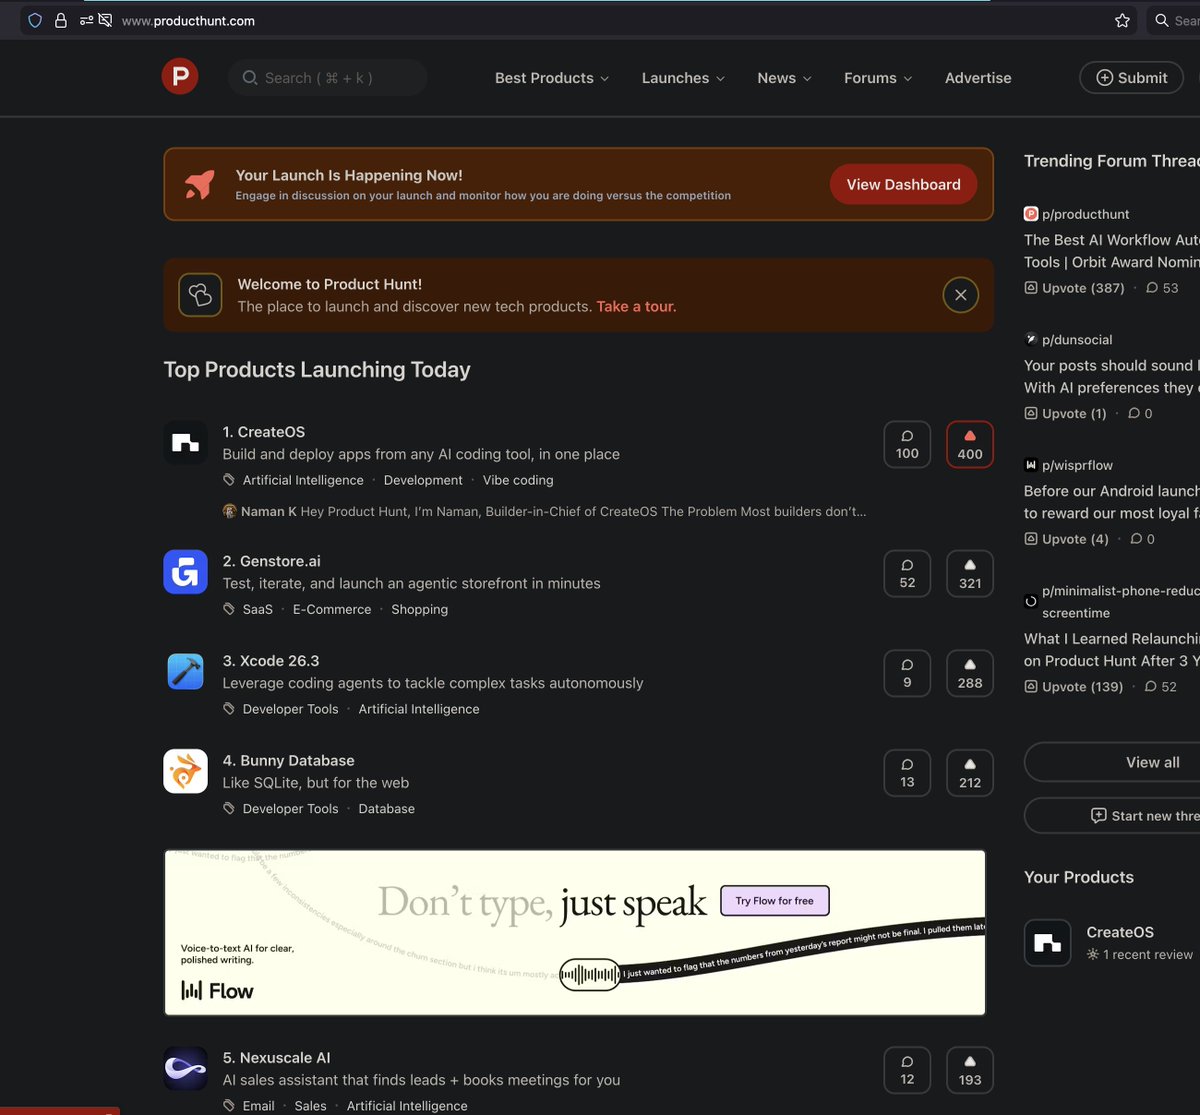Open the News dropdown menu
The height and width of the screenshot is (1115, 1200).
click(x=784, y=78)
